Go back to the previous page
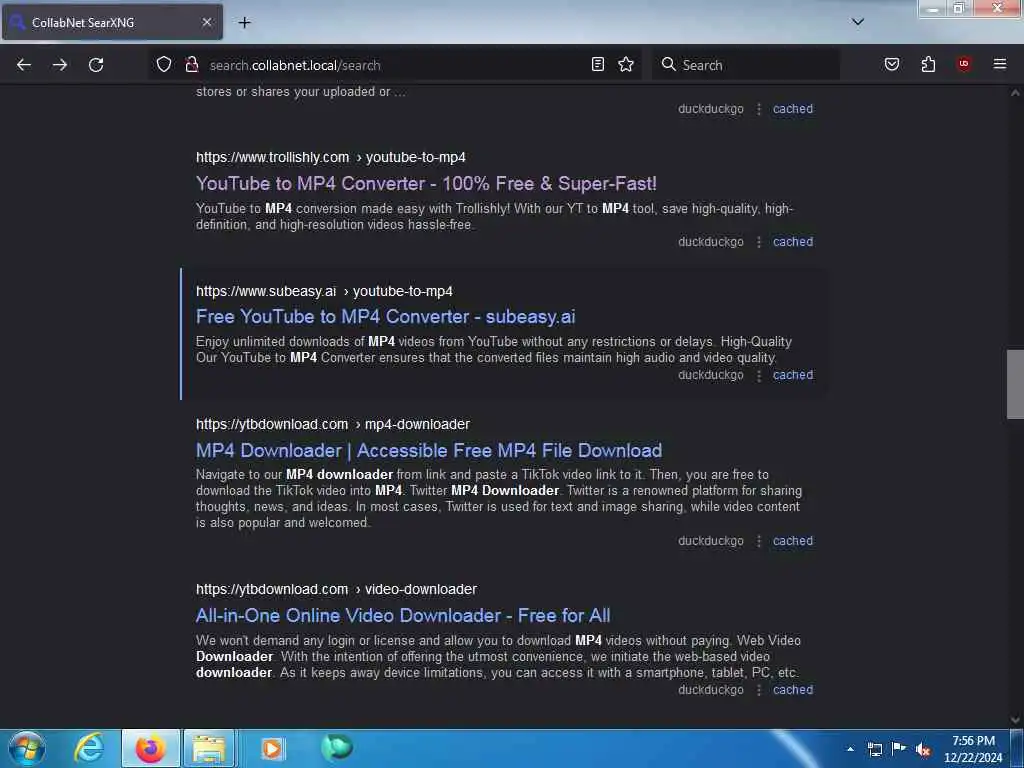1024x768 pixels. click(x=24, y=65)
